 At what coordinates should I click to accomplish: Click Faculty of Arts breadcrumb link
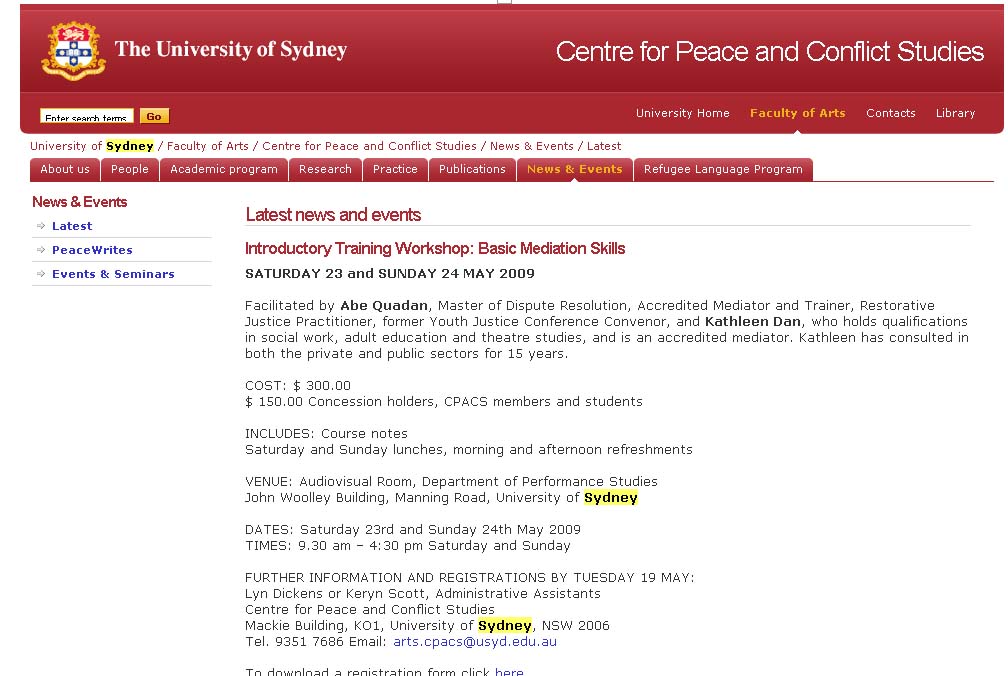pos(208,146)
